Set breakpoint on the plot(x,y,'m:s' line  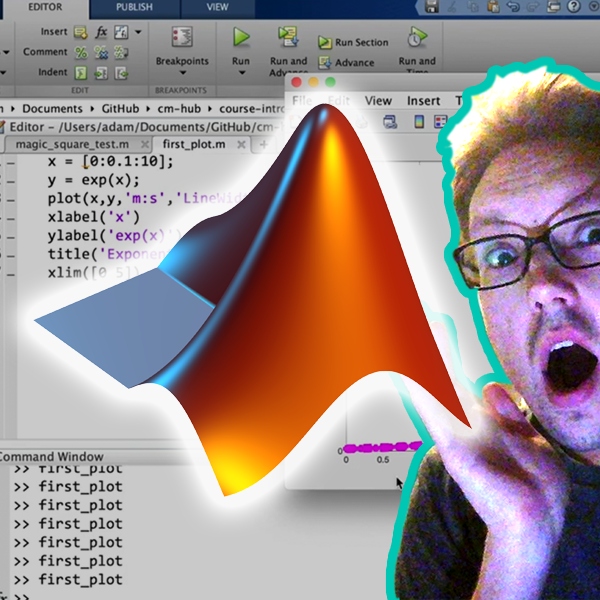click(11, 200)
